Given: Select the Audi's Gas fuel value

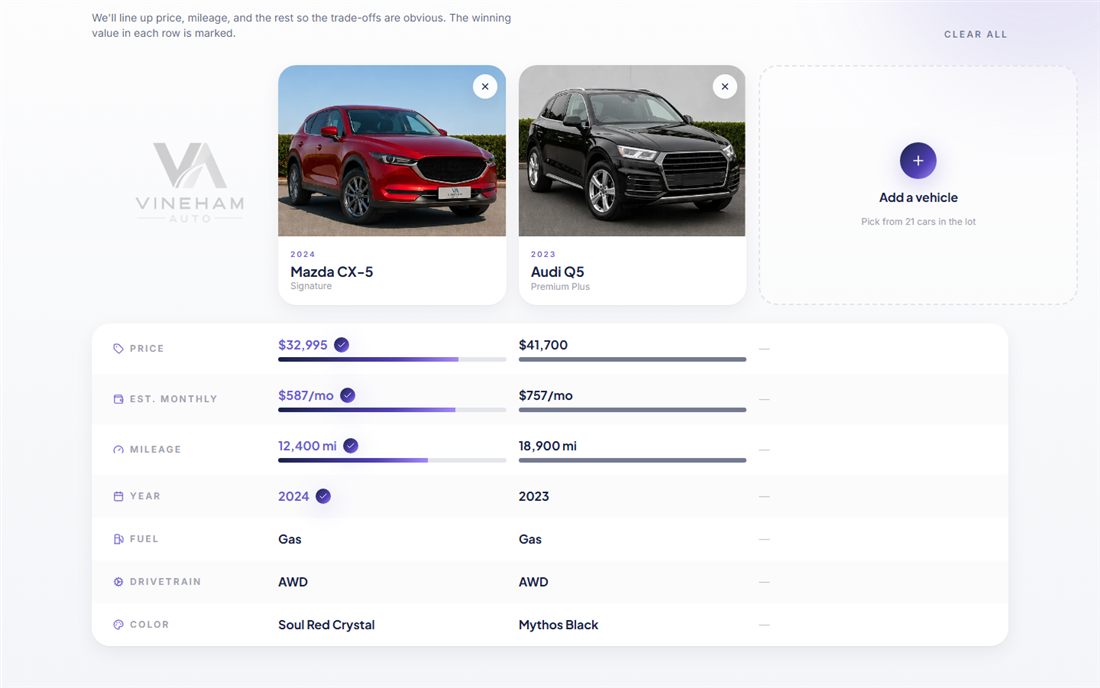Looking at the screenshot, I should [530, 539].
